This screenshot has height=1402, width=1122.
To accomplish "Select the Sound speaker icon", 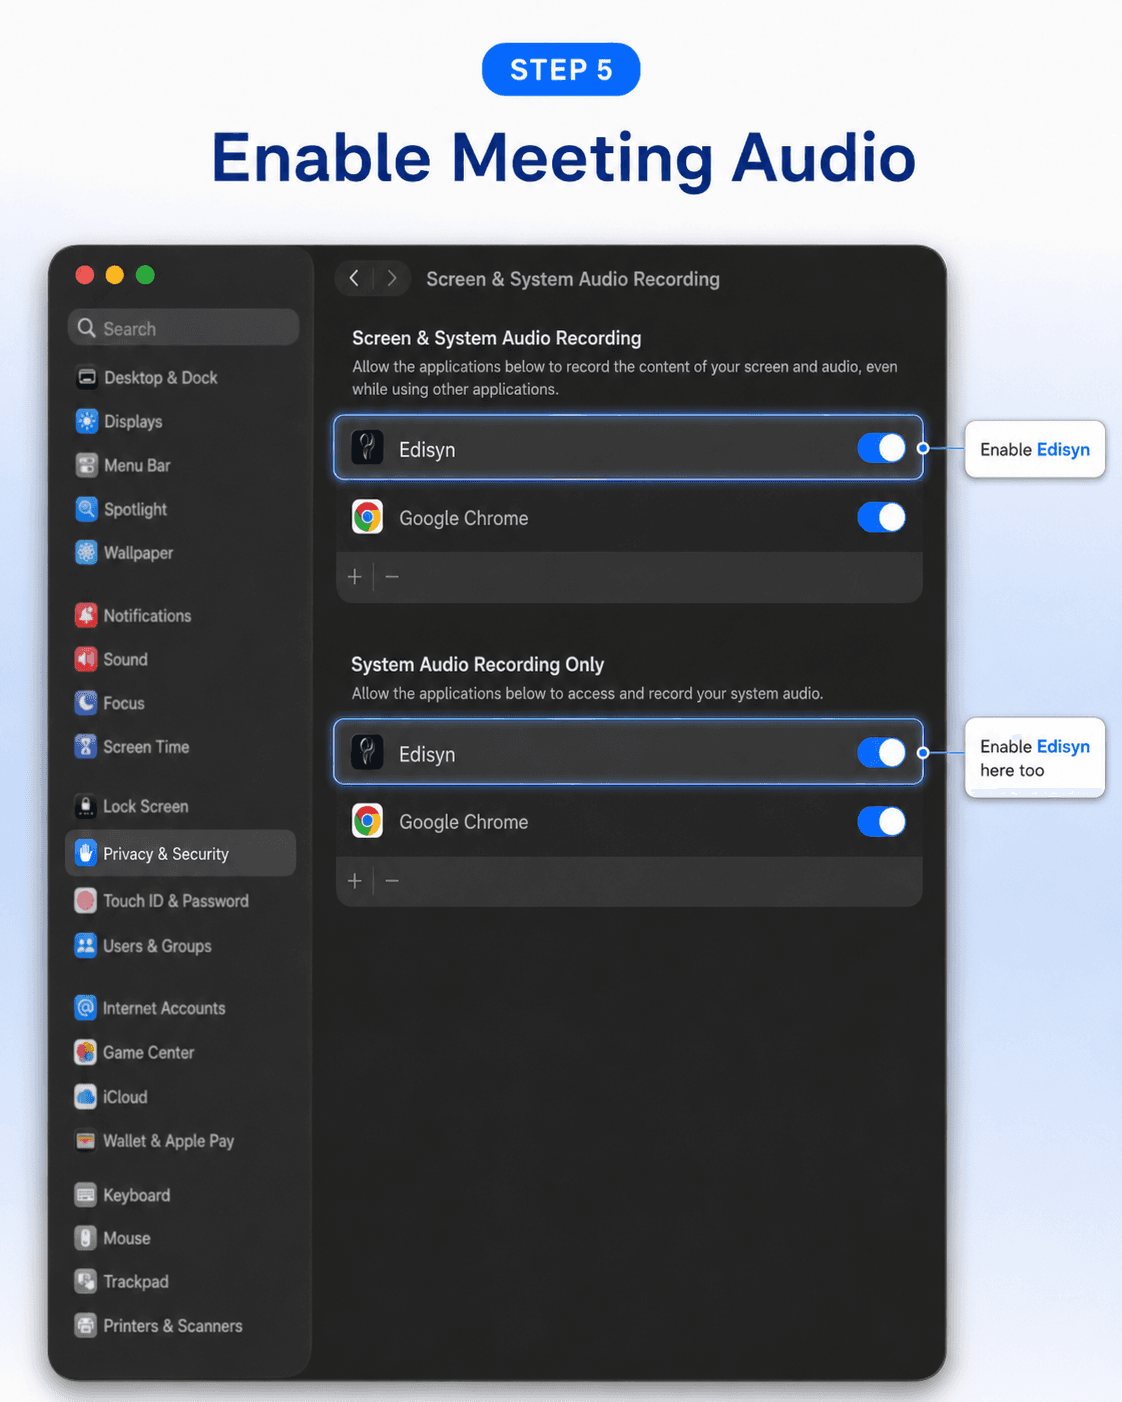I will 86,659.
